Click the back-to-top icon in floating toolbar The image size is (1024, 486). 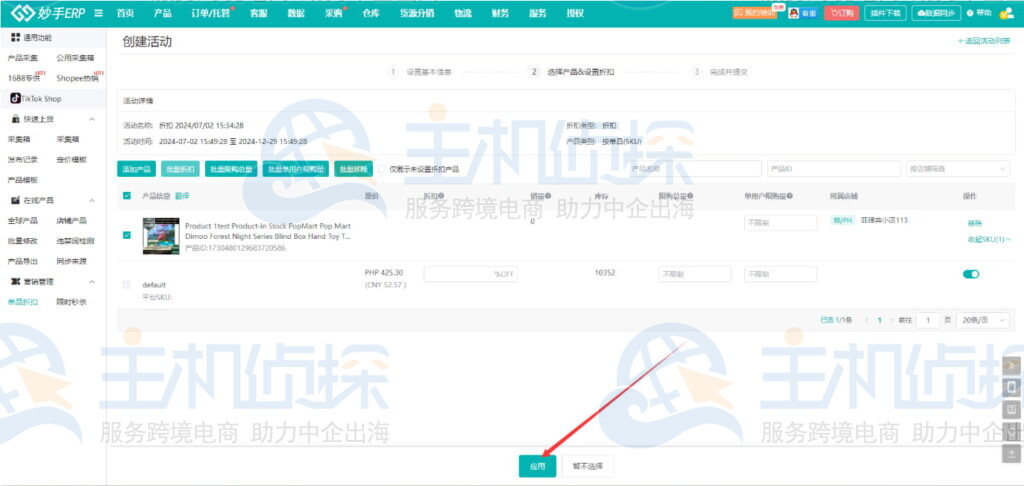pos(1012,453)
